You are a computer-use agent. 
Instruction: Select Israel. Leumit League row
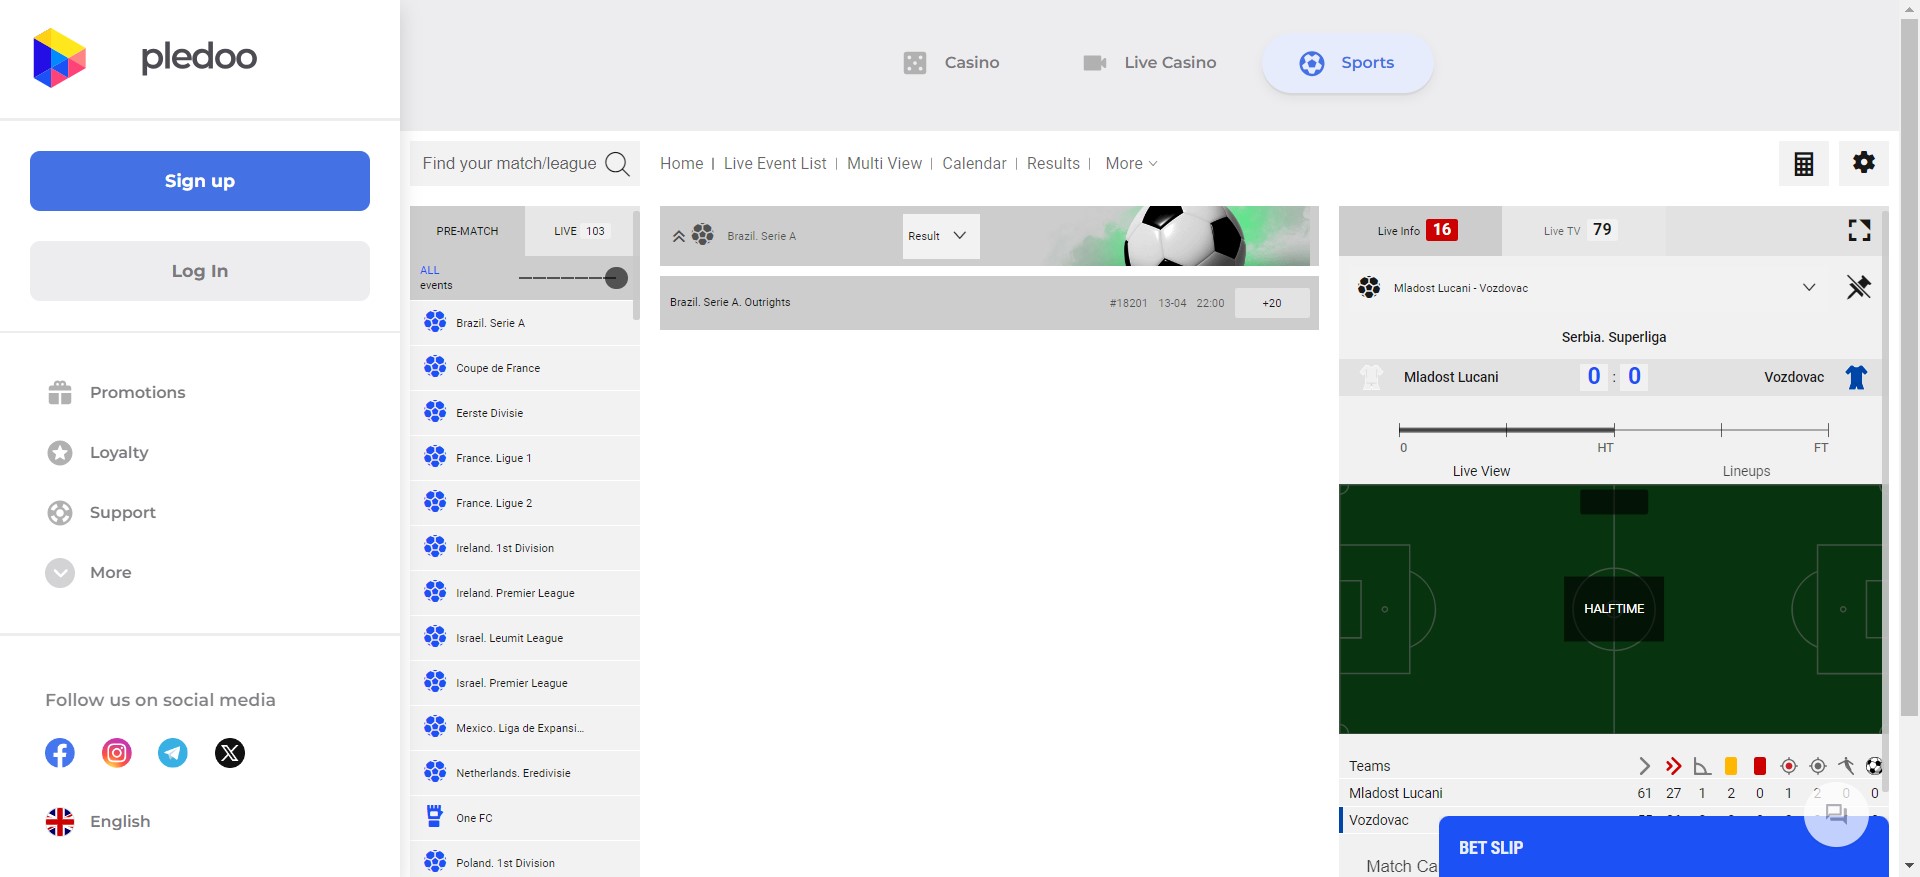point(525,638)
